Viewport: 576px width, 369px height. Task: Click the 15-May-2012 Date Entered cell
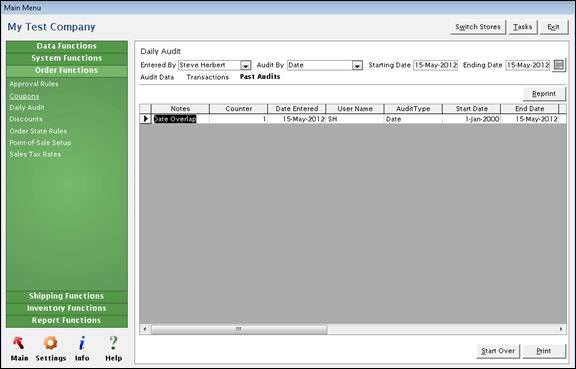297,119
